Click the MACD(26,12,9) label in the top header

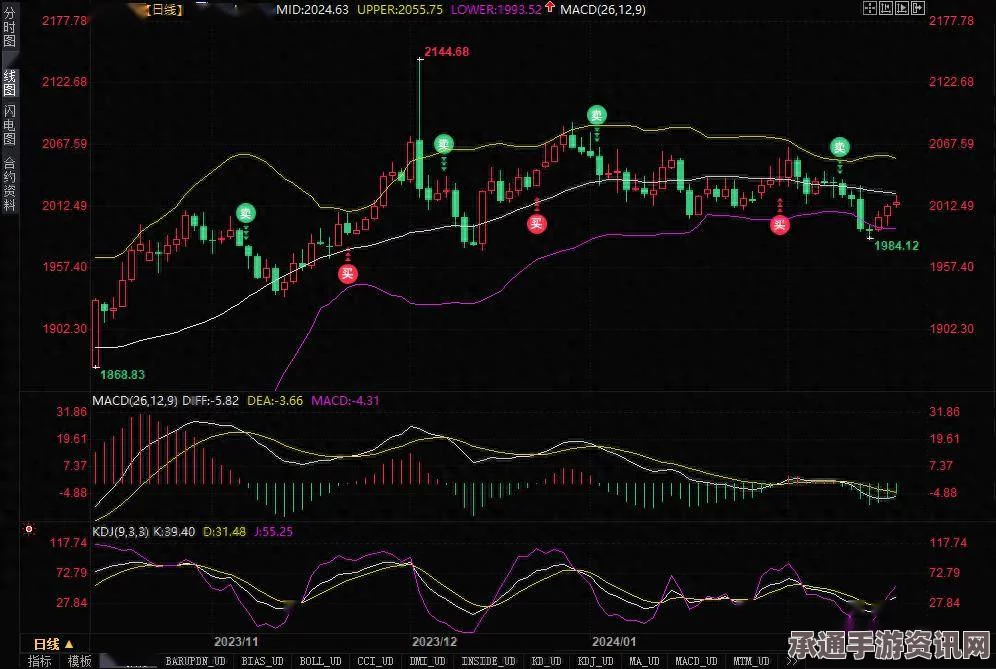[x=603, y=10]
